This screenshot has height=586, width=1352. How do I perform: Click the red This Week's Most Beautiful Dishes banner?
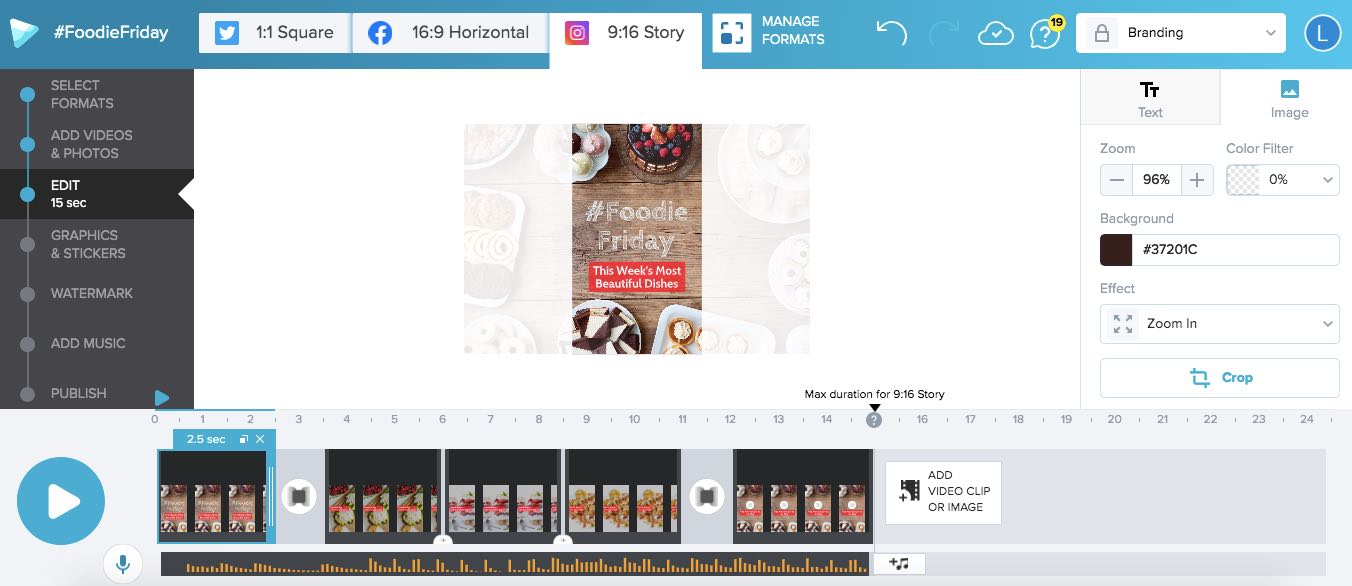pyautogui.click(x=636, y=277)
